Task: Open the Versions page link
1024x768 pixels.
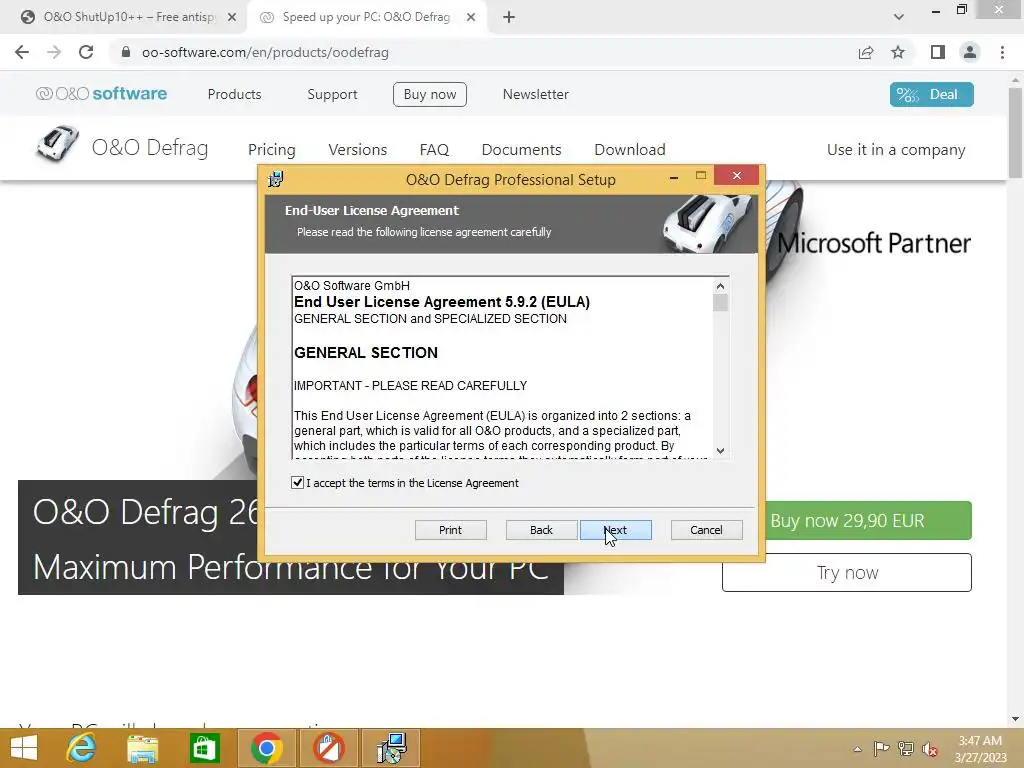Action: (x=358, y=150)
